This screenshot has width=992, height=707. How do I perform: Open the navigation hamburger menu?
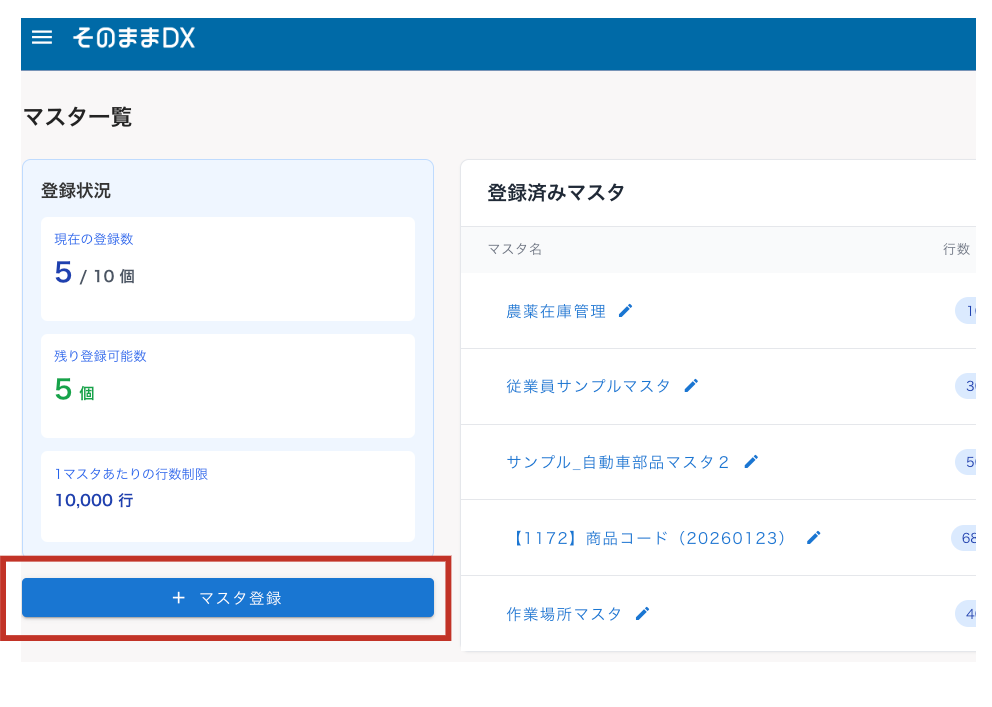pos(41,37)
